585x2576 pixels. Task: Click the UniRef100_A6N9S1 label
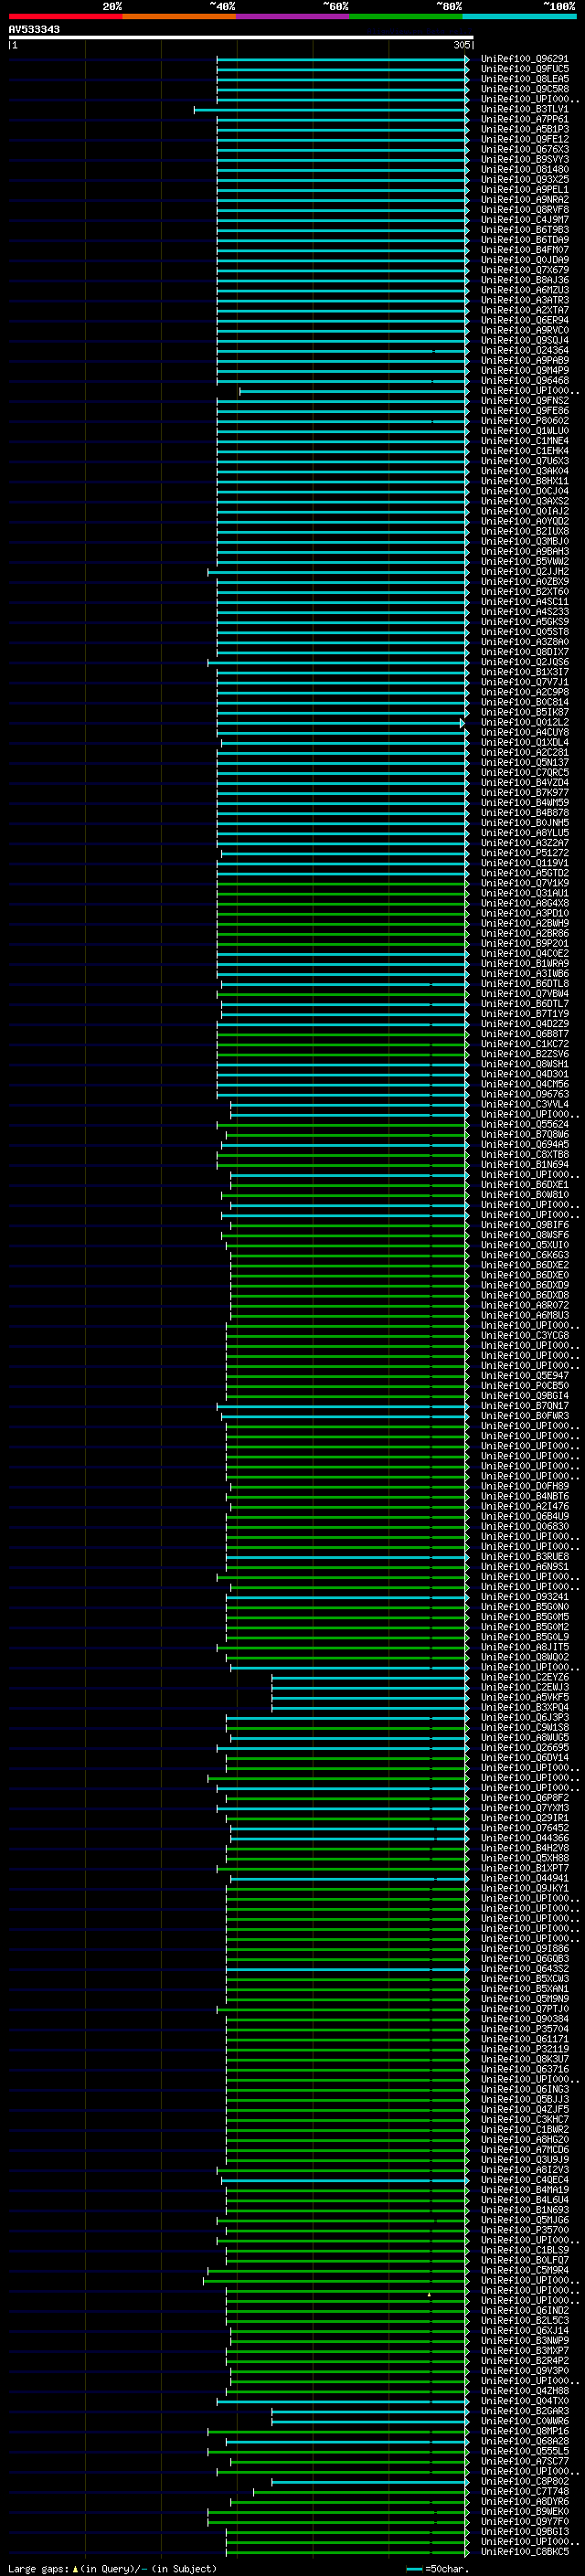524,1566
